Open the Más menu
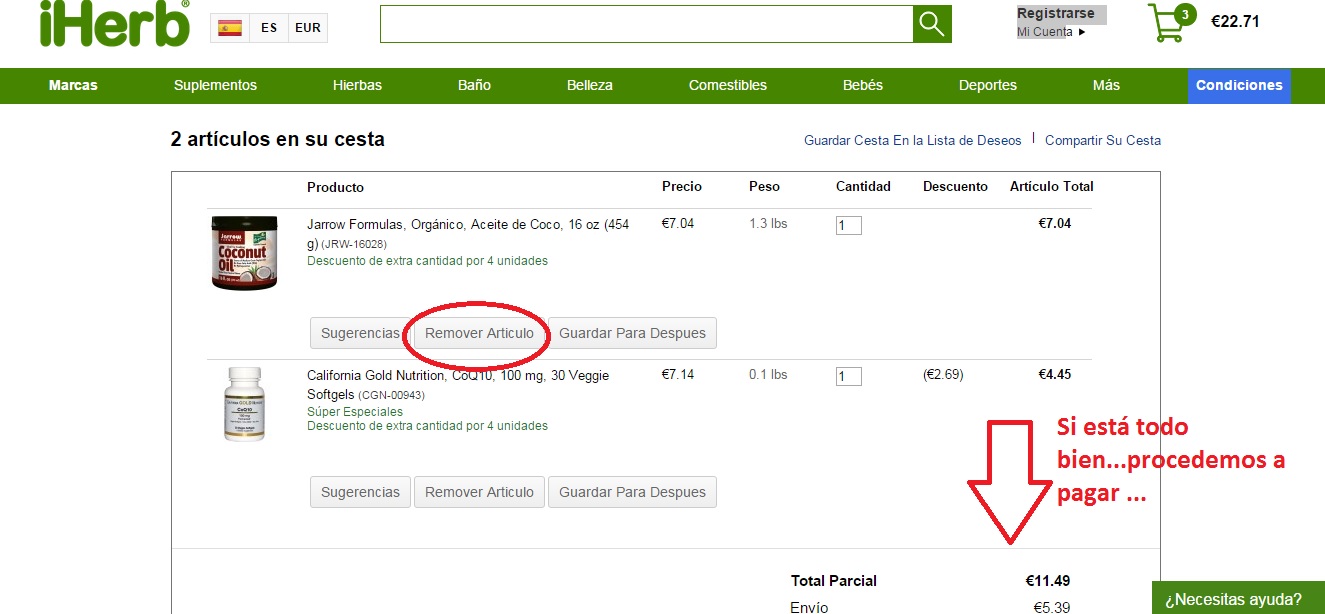 coord(1106,85)
